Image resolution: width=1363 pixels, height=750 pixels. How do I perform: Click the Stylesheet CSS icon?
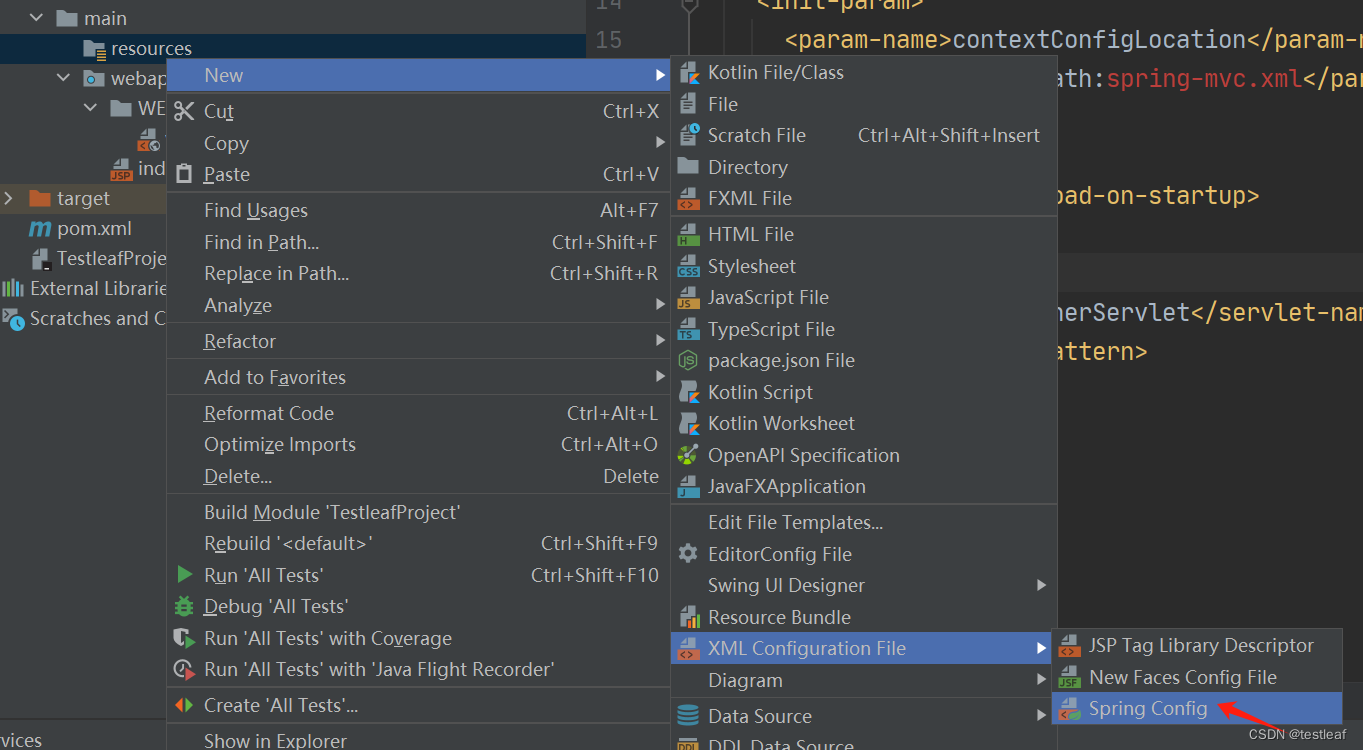pyautogui.click(x=688, y=267)
